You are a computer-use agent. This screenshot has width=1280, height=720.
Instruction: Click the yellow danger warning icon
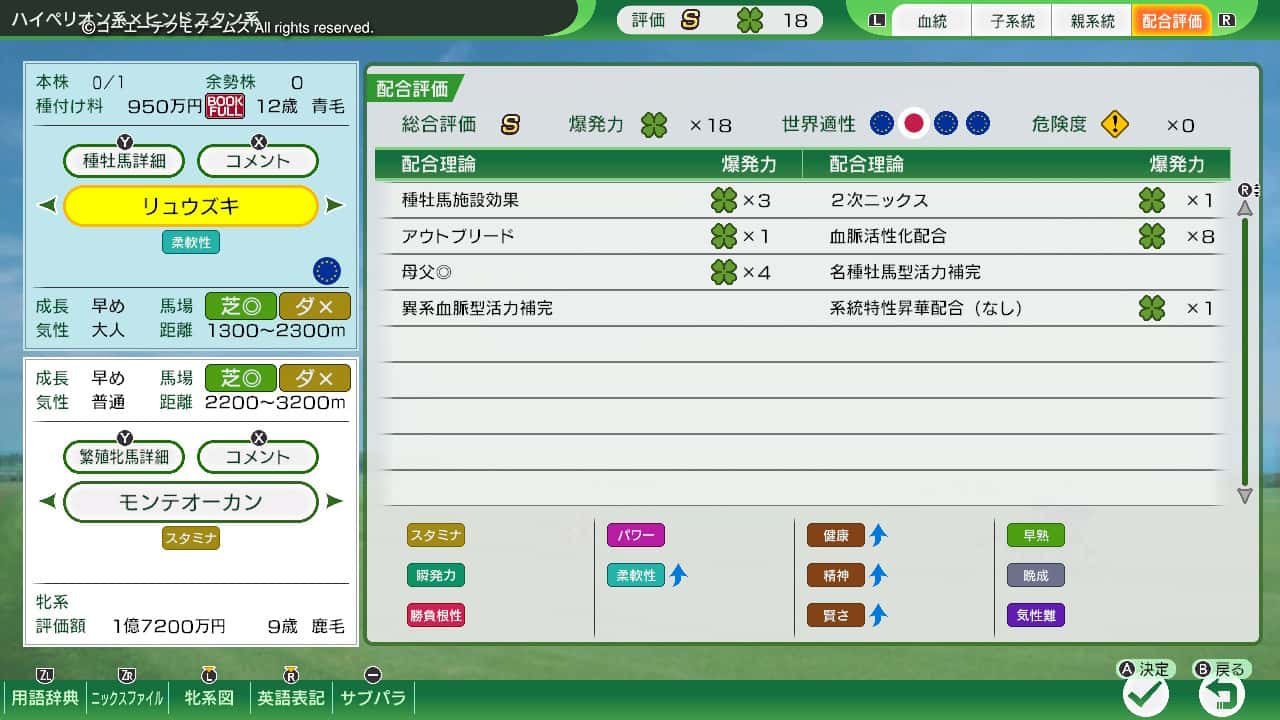(1114, 124)
